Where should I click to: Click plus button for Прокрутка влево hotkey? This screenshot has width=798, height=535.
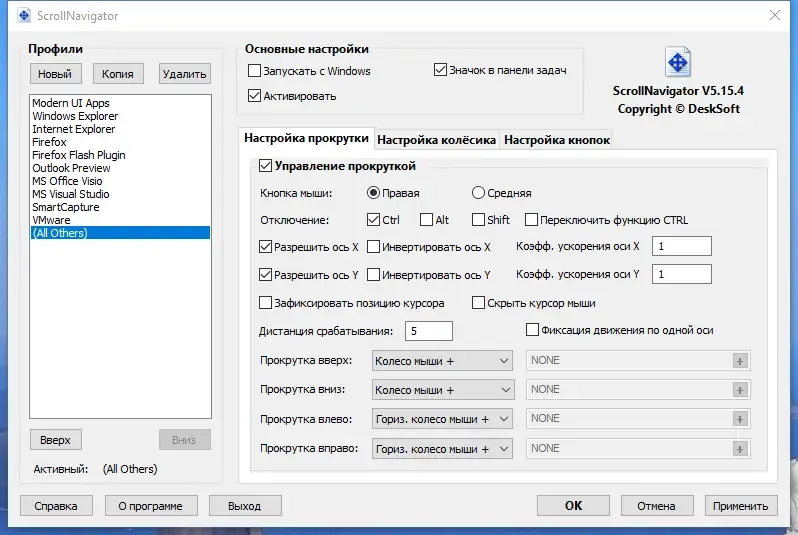coord(739,419)
